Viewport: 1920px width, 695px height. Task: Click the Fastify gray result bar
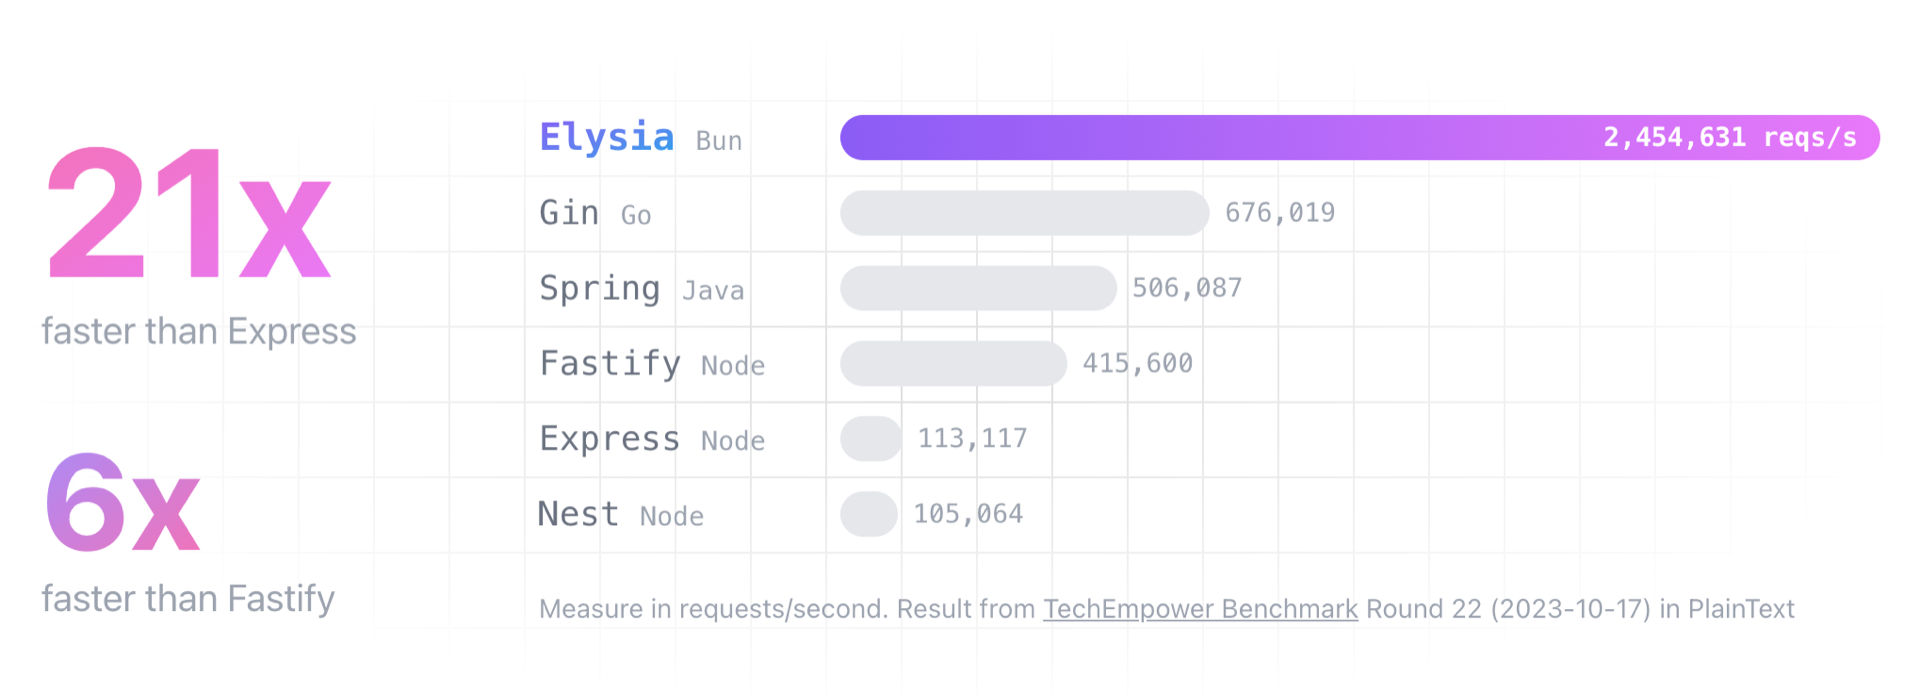(x=953, y=363)
